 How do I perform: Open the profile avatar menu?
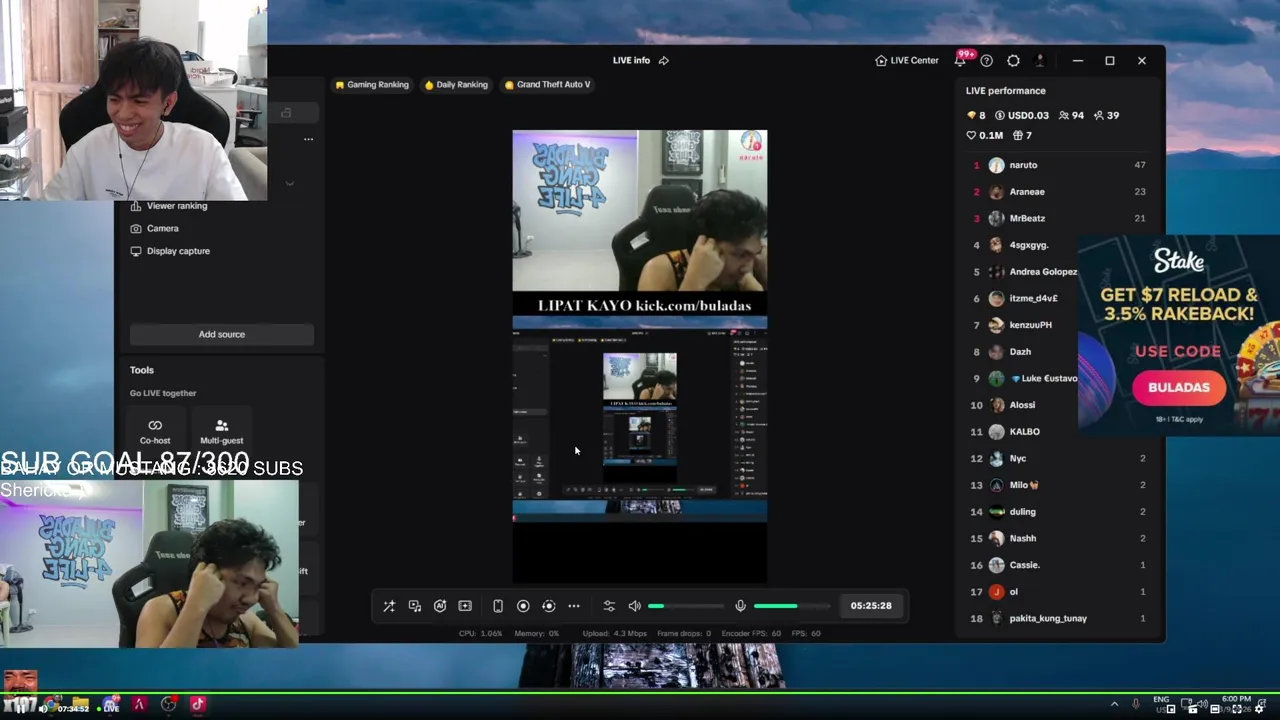point(1040,61)
